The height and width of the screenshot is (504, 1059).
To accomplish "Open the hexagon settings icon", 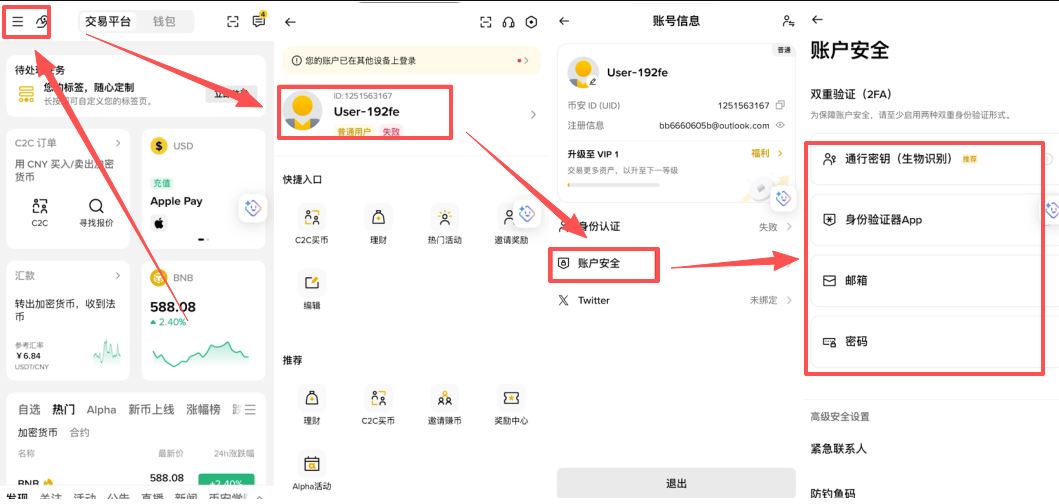I will tap(532, 22).
